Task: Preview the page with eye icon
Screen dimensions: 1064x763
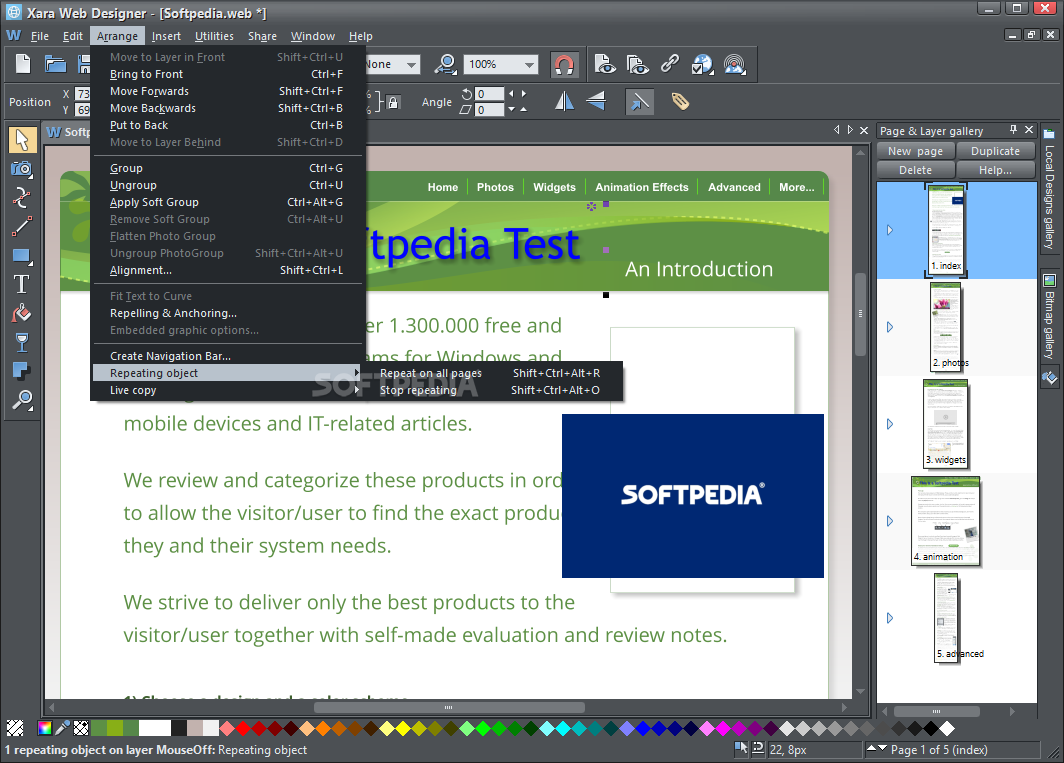Action: (605, 64)
